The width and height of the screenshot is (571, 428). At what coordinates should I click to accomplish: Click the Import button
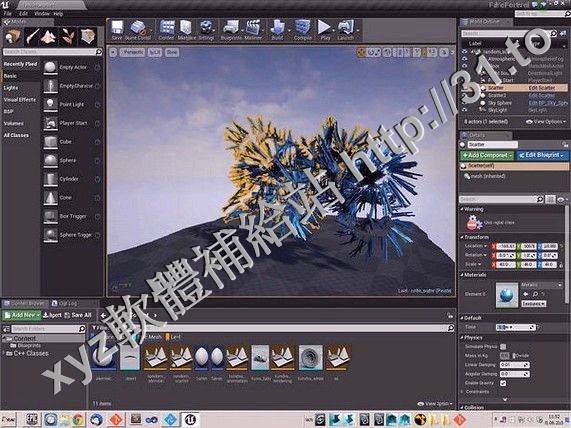(x=52, y=315)
